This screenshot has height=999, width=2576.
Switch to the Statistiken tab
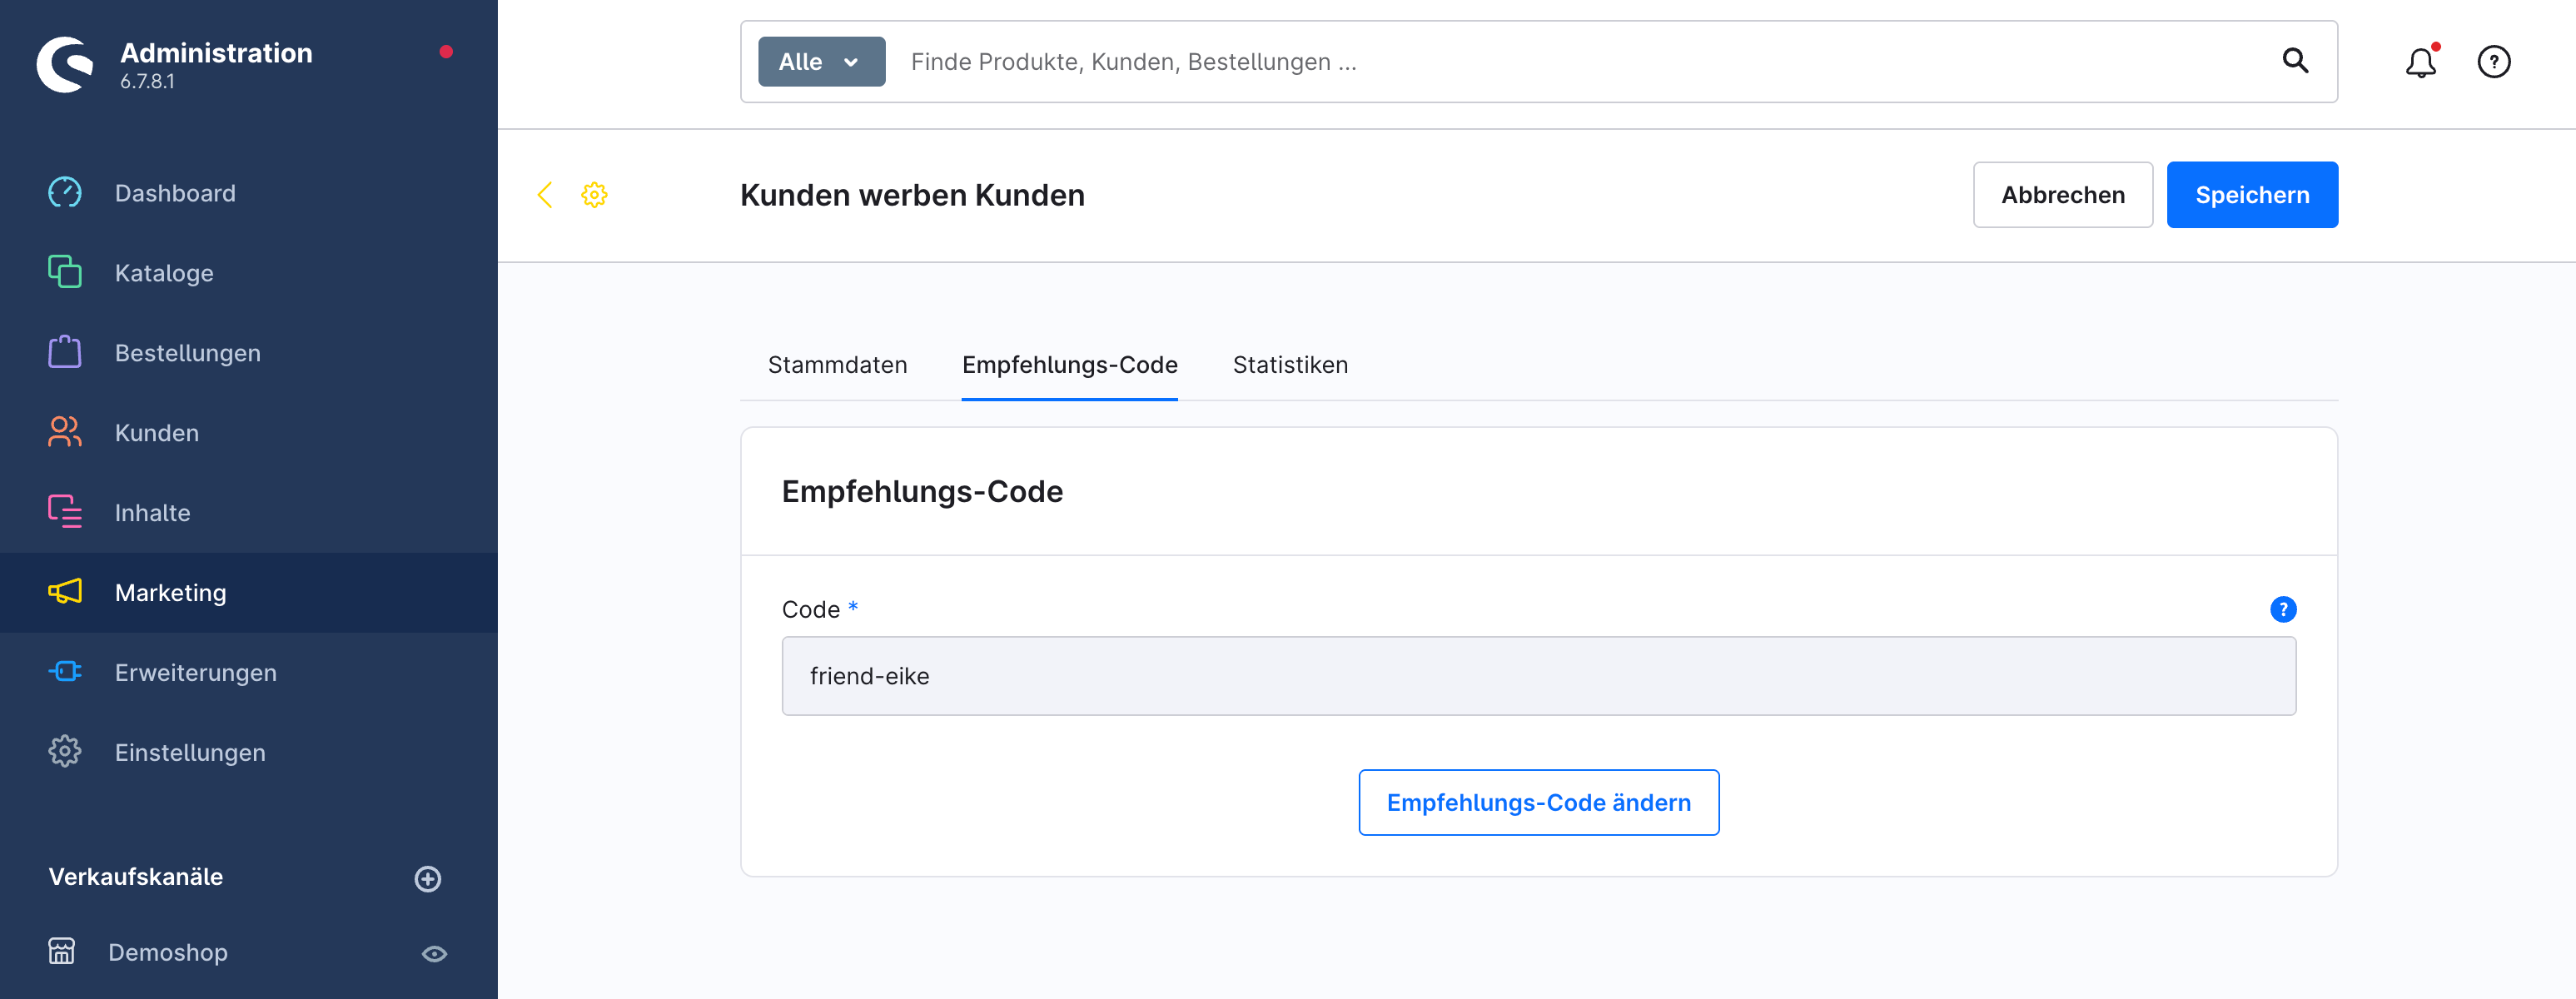pos(1290,365)
